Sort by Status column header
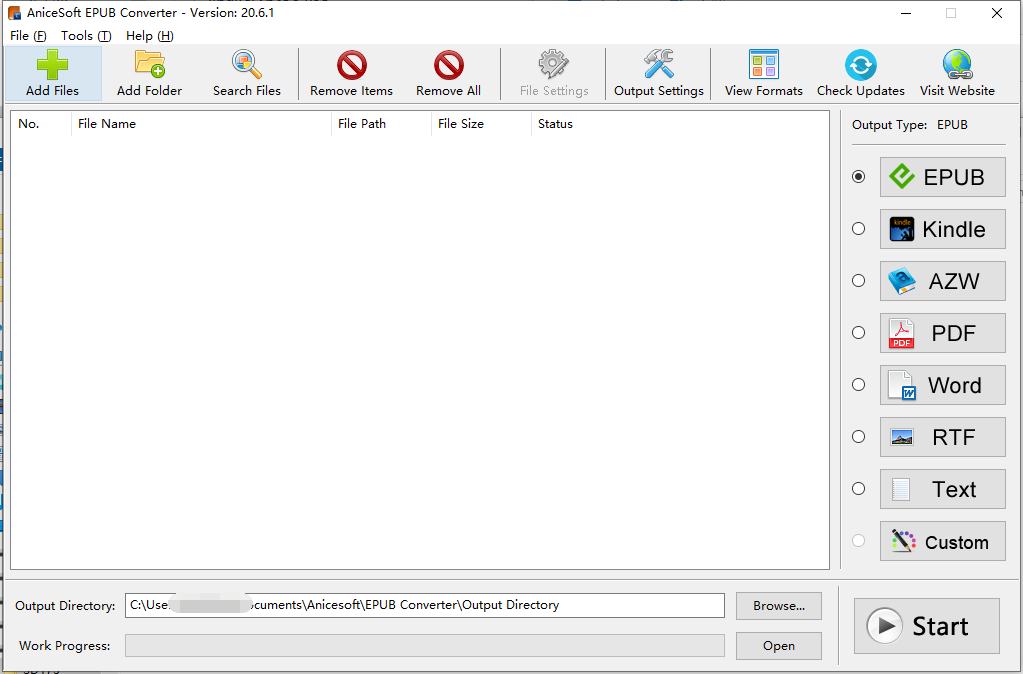The image size is (1023, 674). (x=555, y=124)
